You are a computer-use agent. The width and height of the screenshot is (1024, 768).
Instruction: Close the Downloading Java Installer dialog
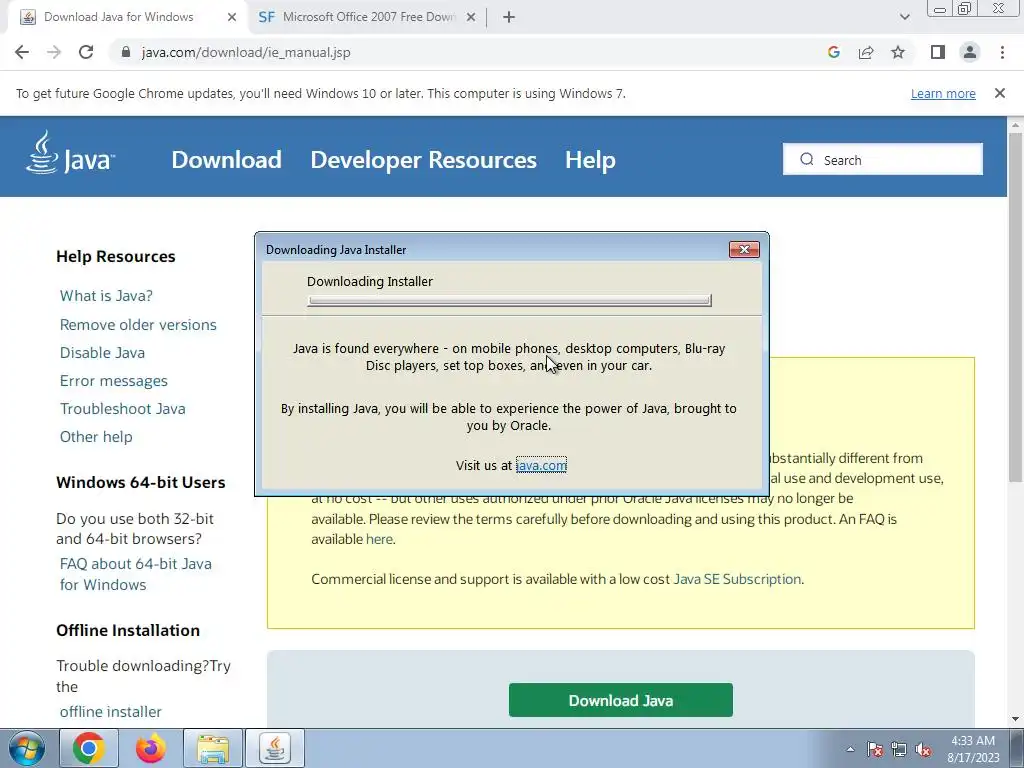tap(744, 249)
